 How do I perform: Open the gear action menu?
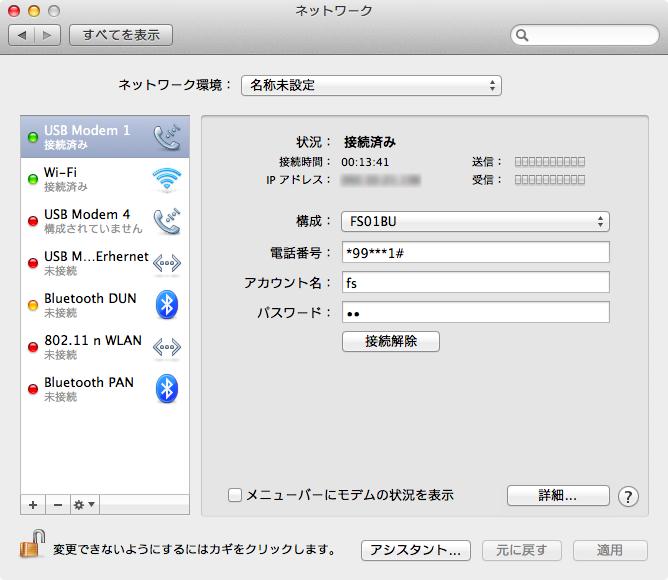[x=84, y=505]
